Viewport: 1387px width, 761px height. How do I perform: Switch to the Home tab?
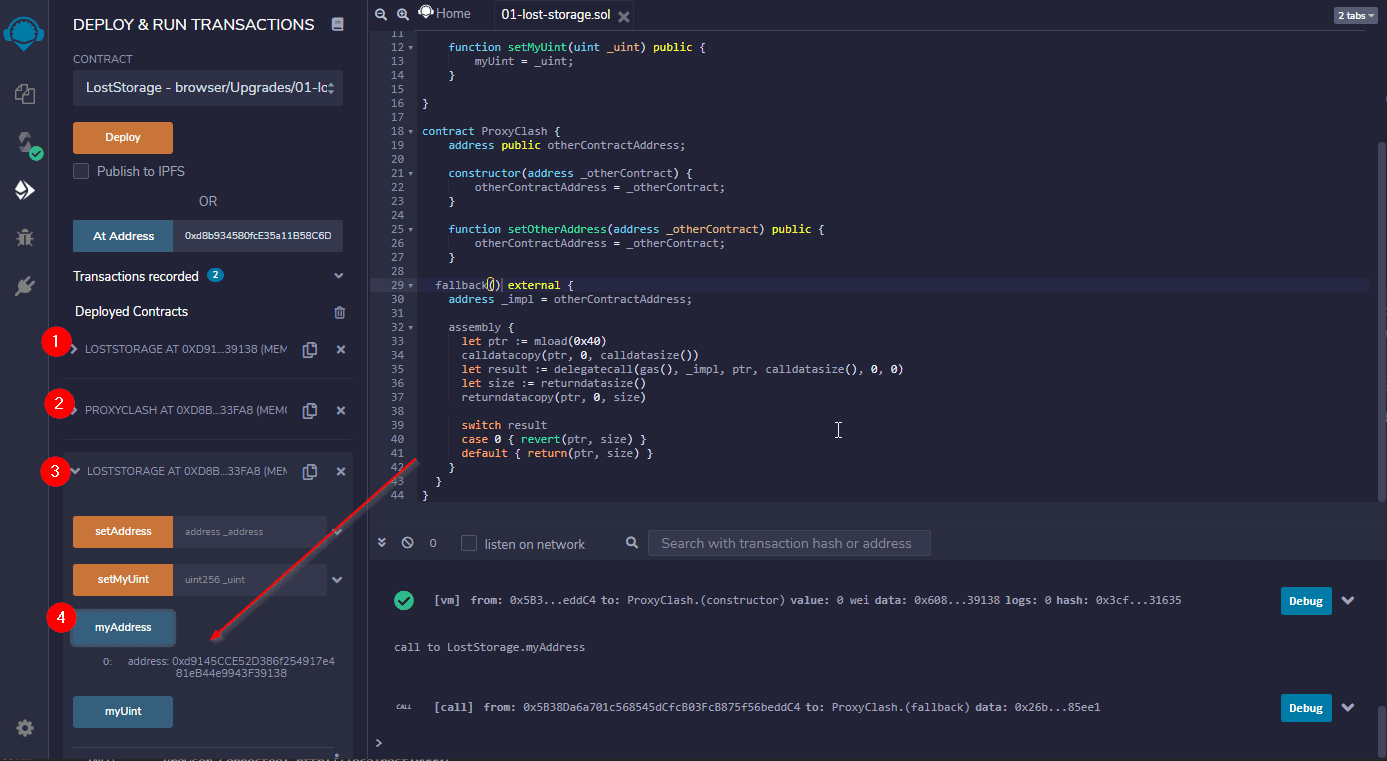coord(445,14)
